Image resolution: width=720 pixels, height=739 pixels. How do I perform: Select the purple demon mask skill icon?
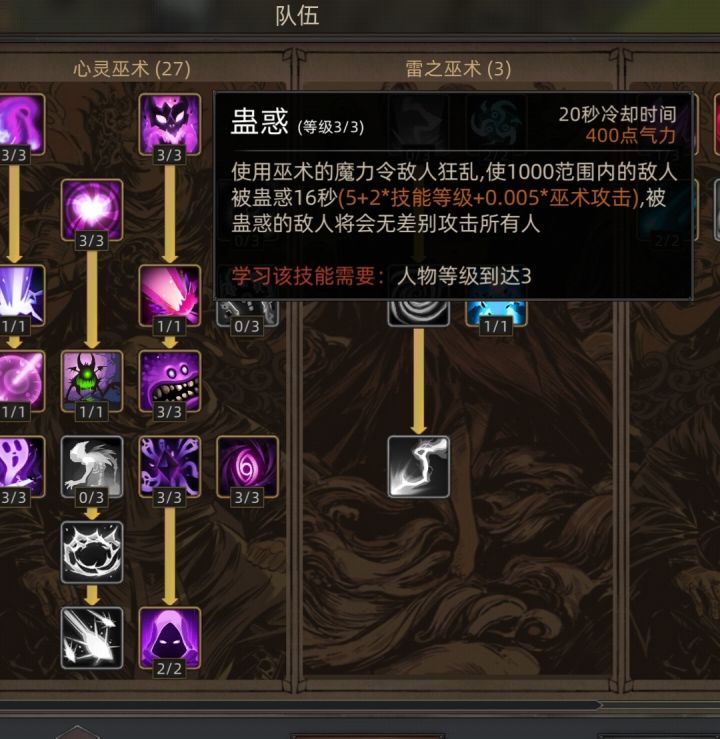tap(170, 123)
